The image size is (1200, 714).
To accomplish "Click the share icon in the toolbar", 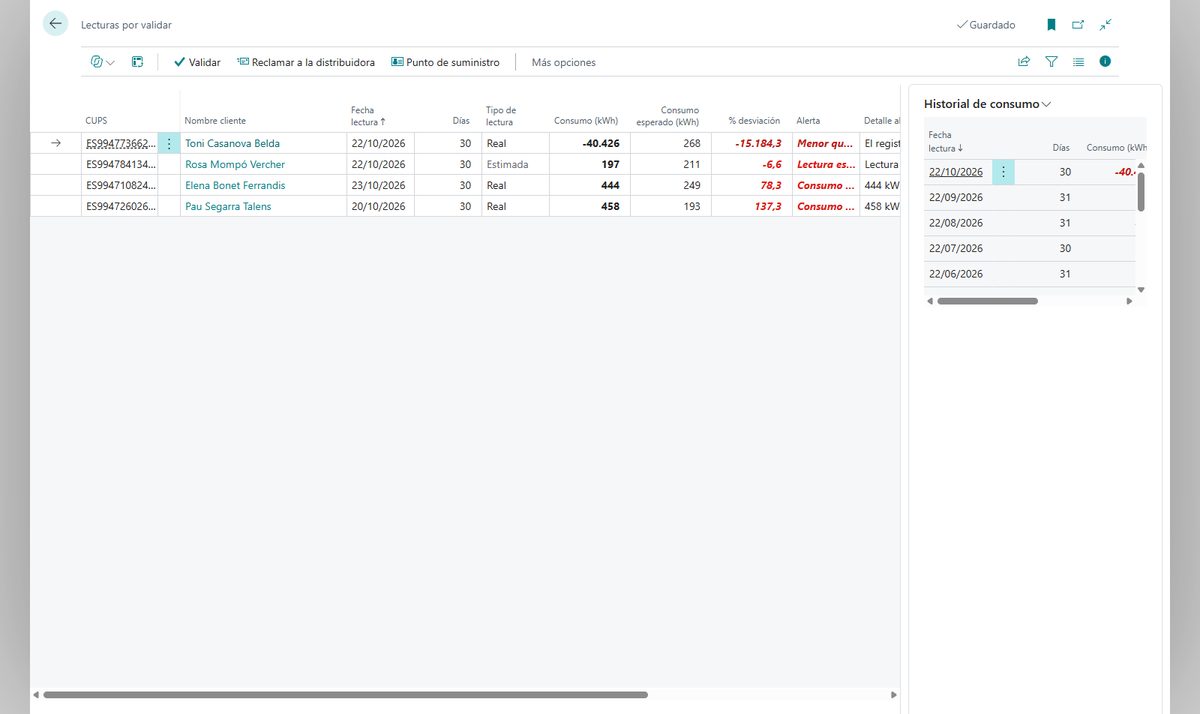I will coord(1024,62).
